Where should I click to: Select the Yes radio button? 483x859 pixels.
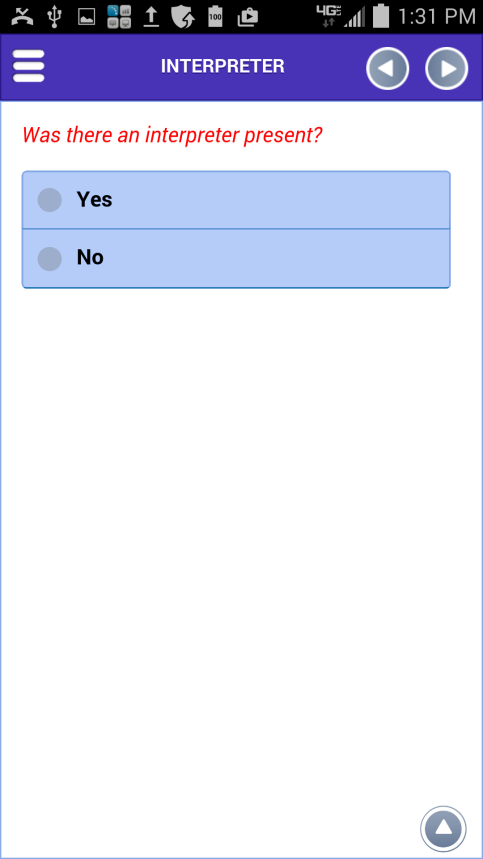[49, 199]
